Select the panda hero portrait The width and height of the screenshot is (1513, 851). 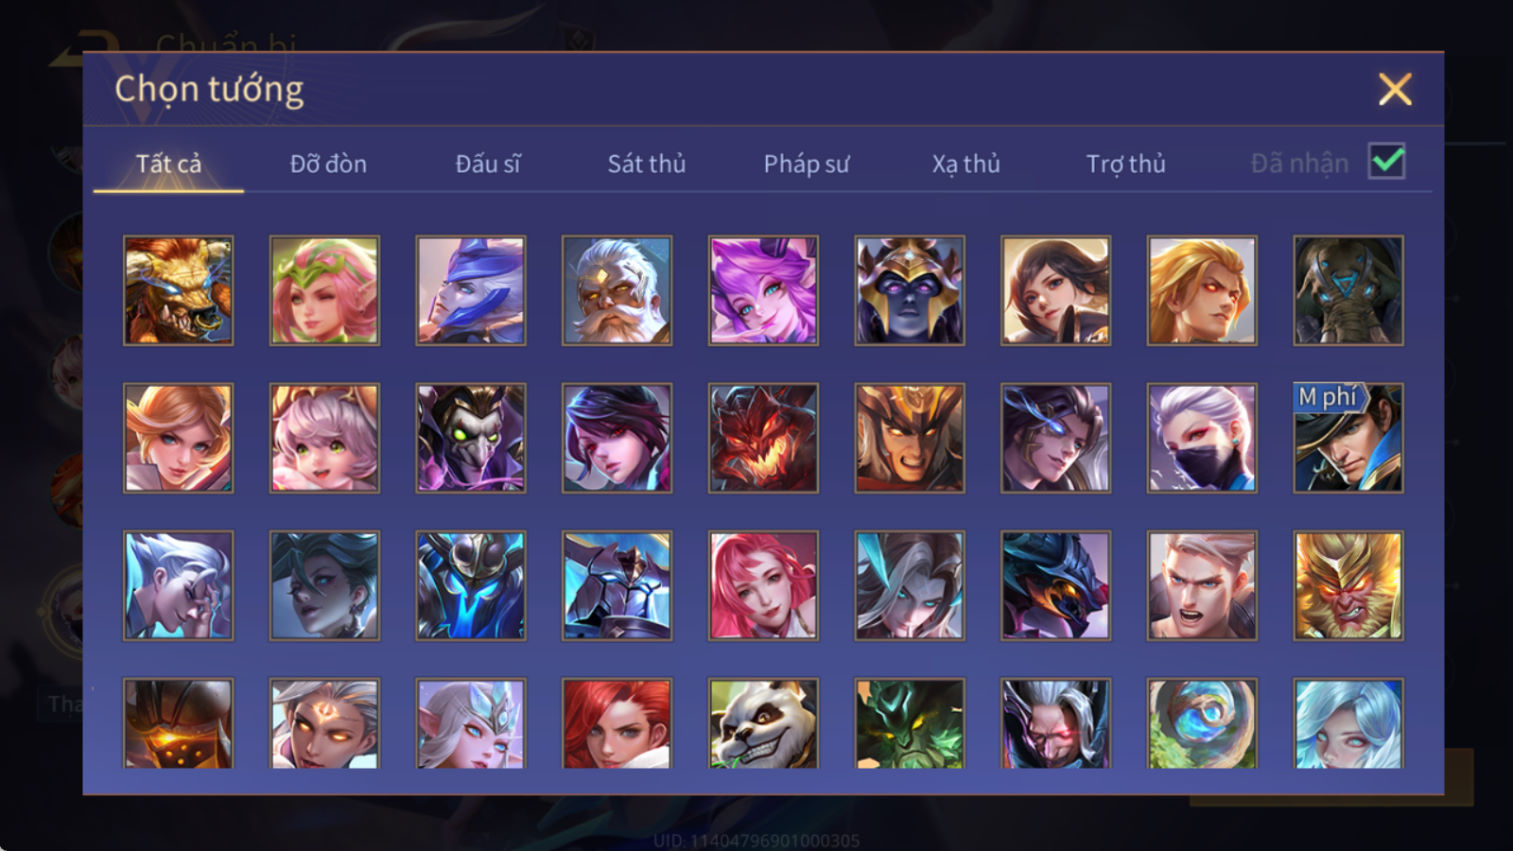(763, 723)
